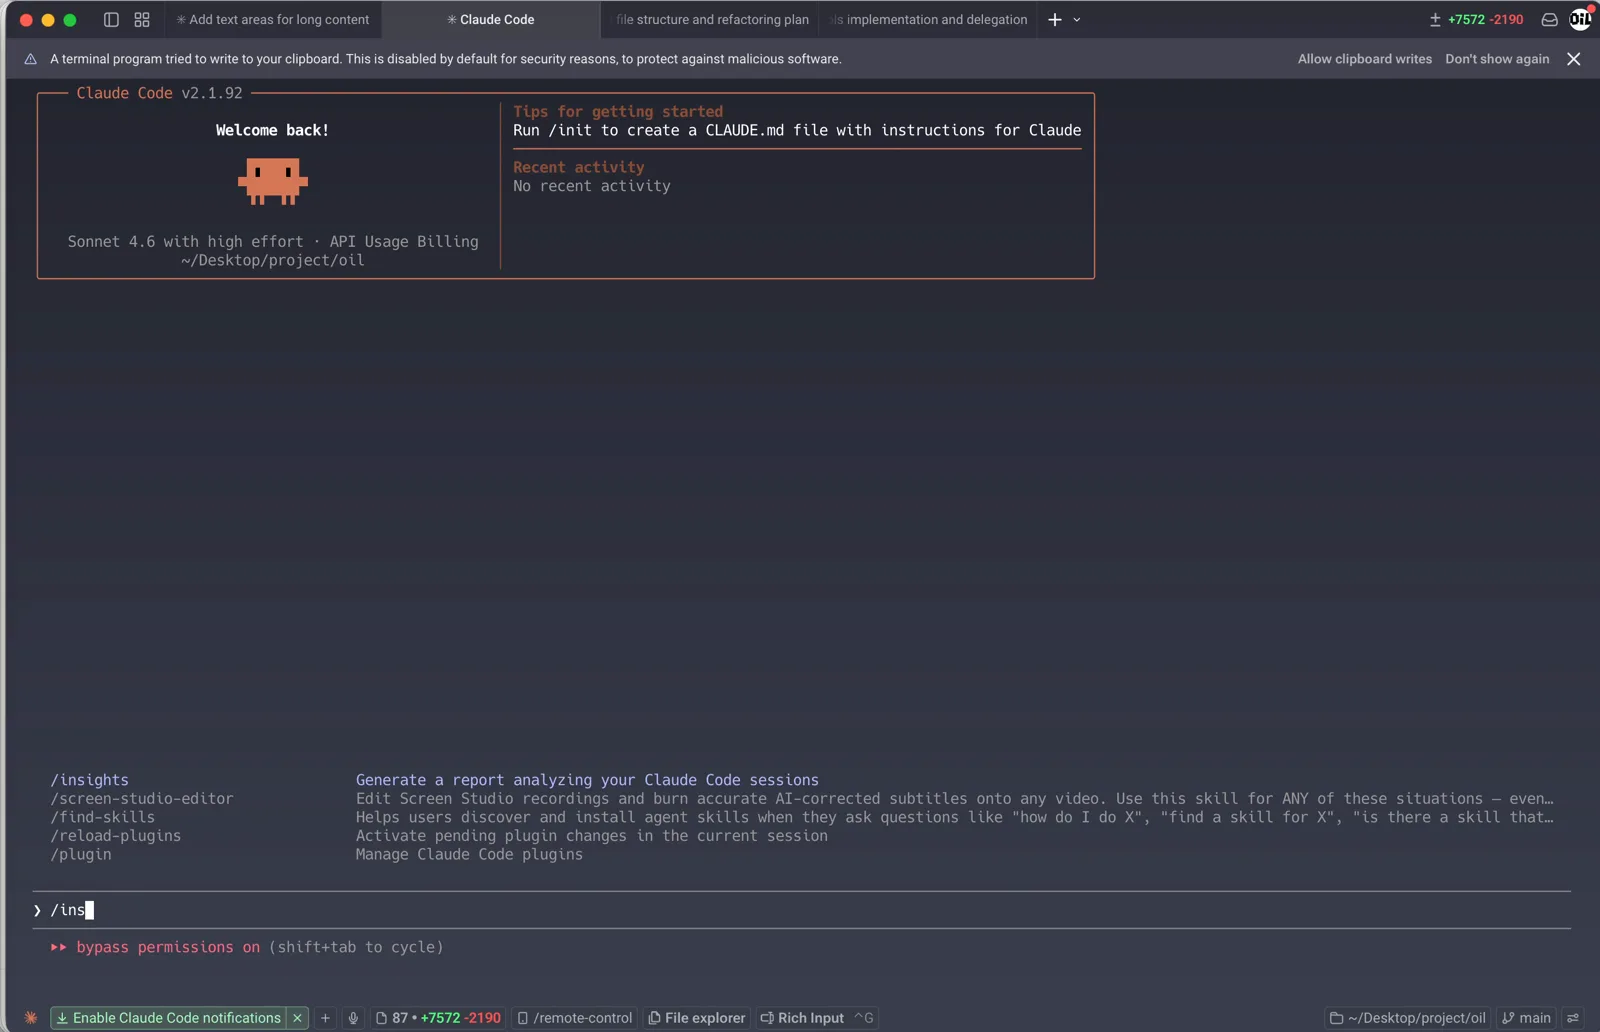1600x1032 pixels.
Task: Select the /plugin command suggestion
Action: (x=81, y=855)
